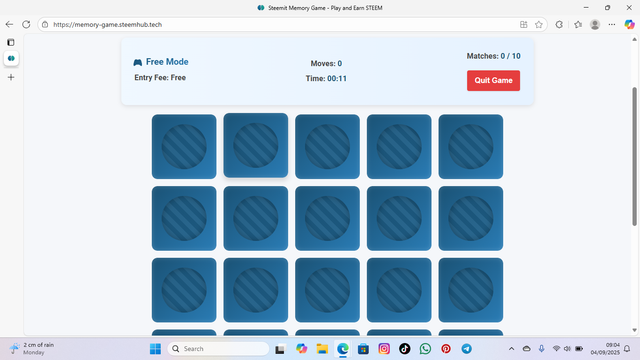Open OneDrive cloud tray icon
640x360 pixels.
(527, 349)
